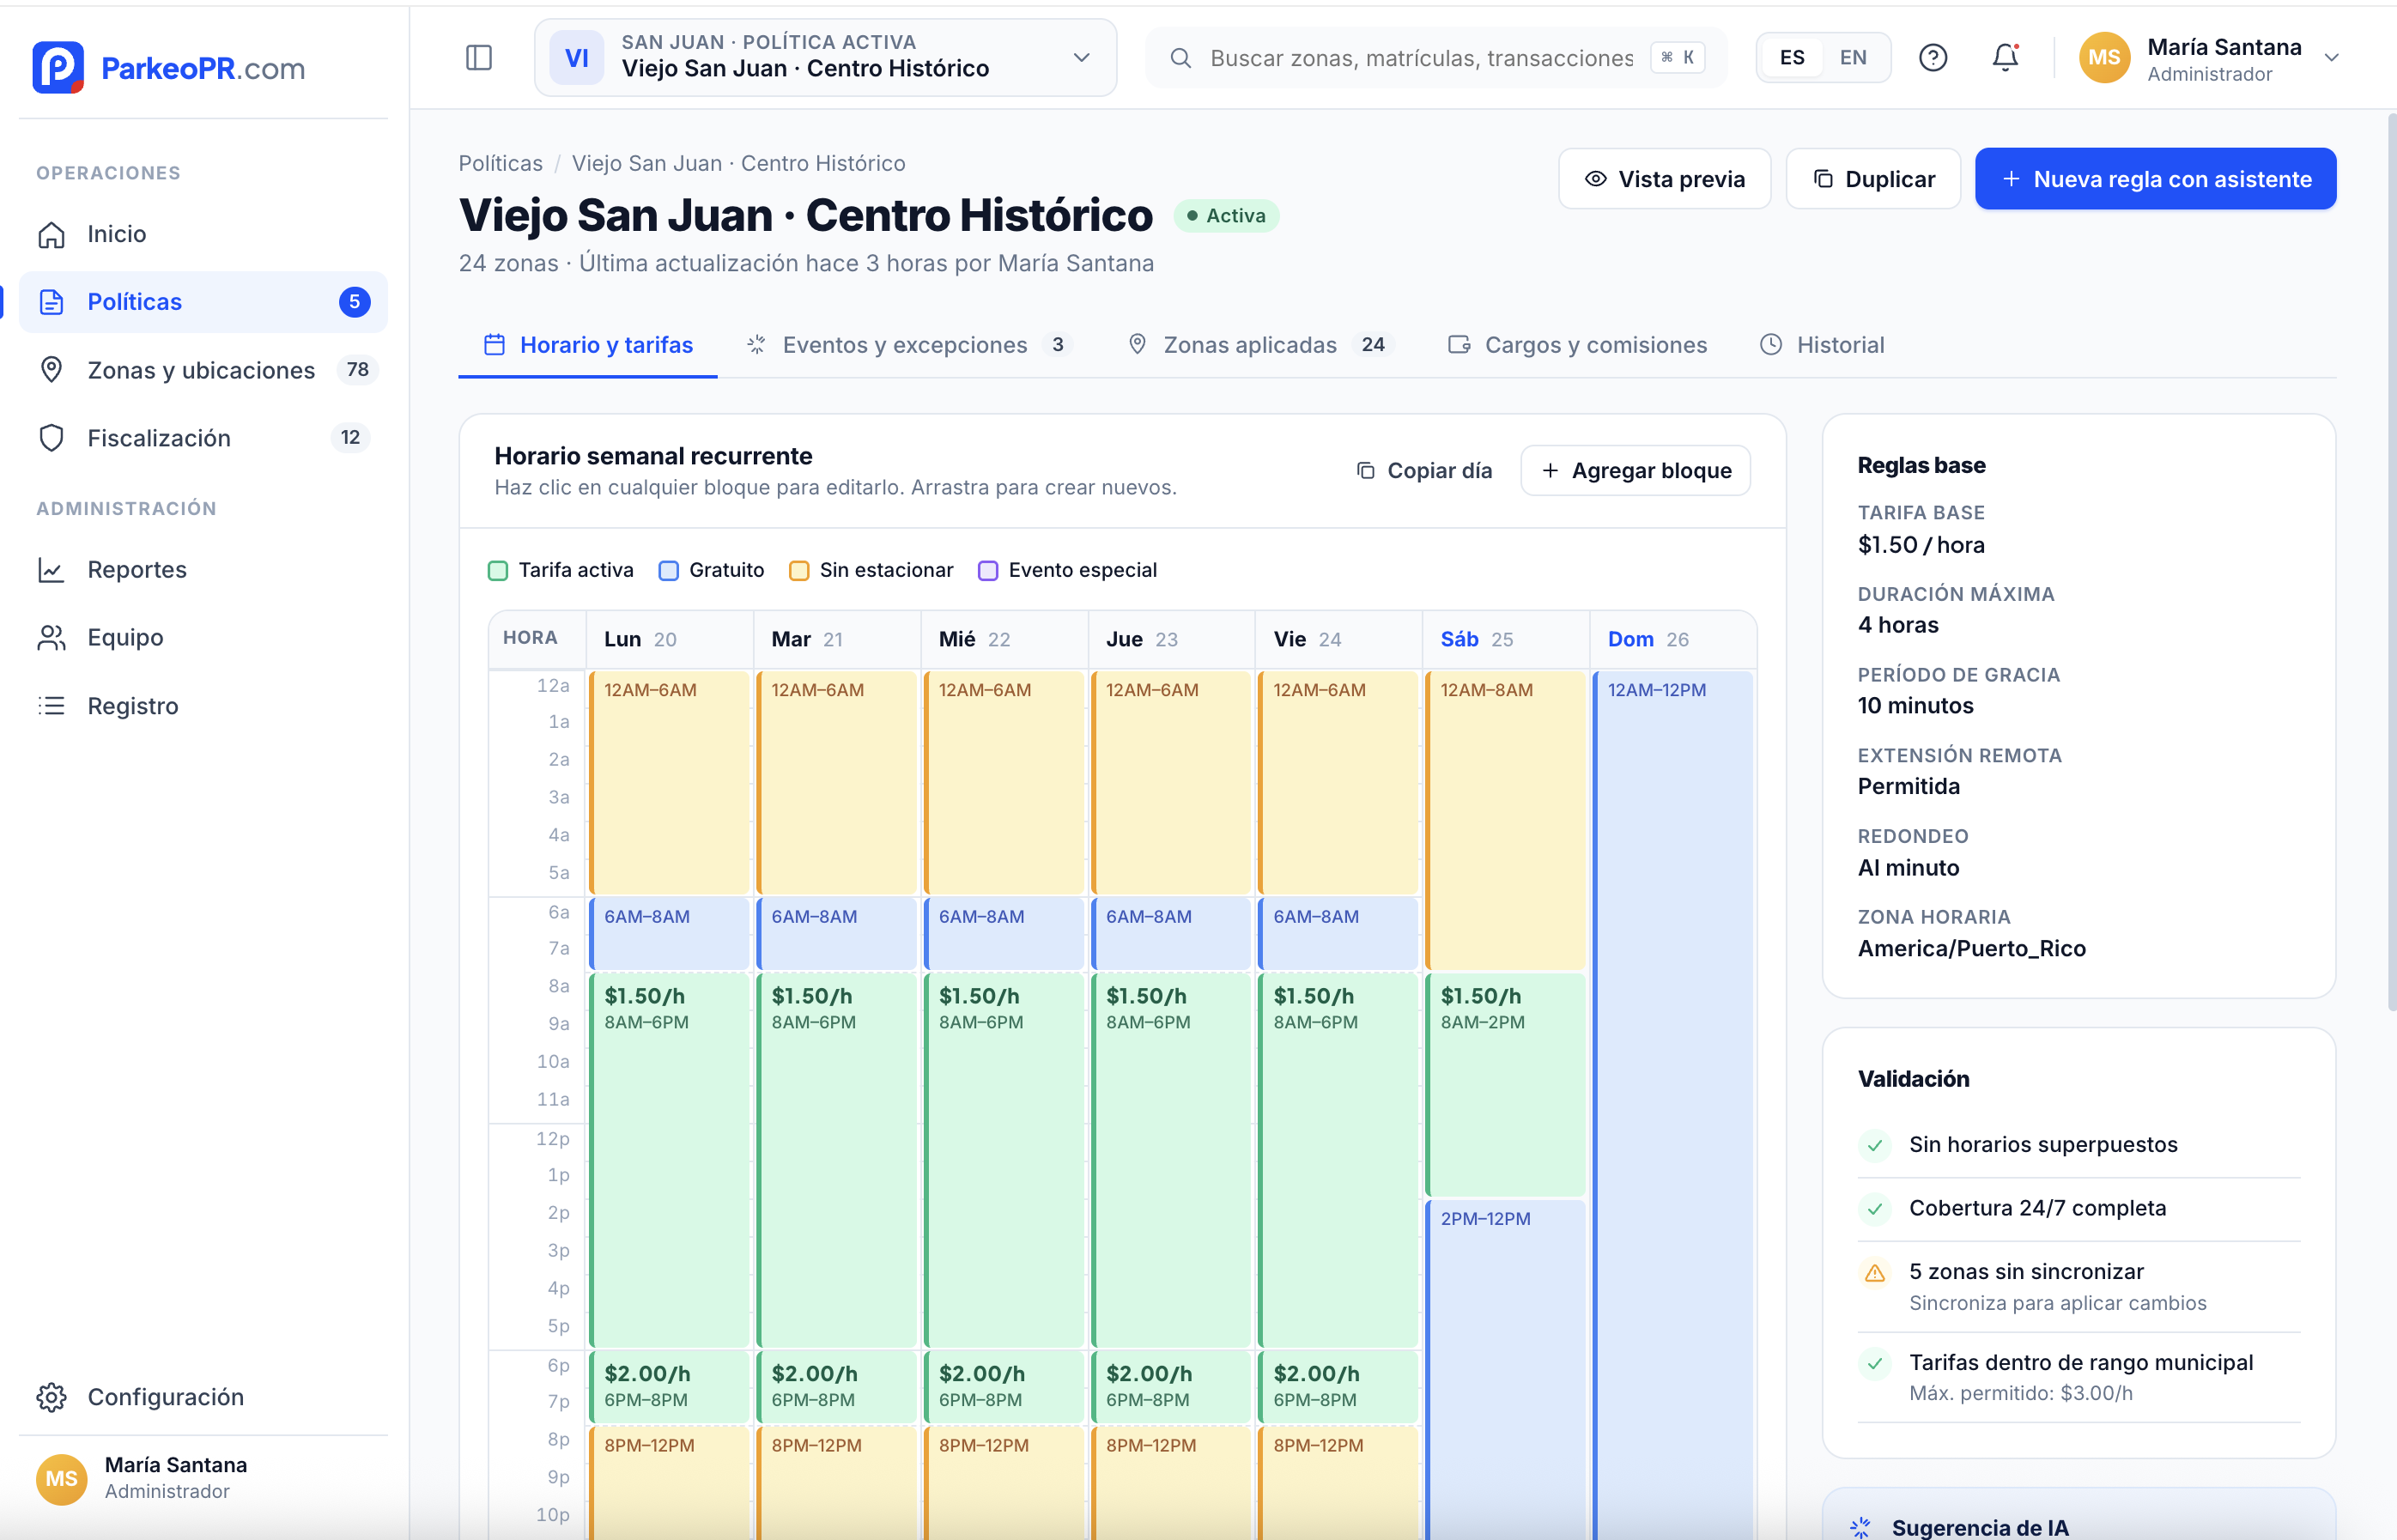Click Copiar día
The width and height of the screenshot is (2397, 1540).
pos(1424,471)
